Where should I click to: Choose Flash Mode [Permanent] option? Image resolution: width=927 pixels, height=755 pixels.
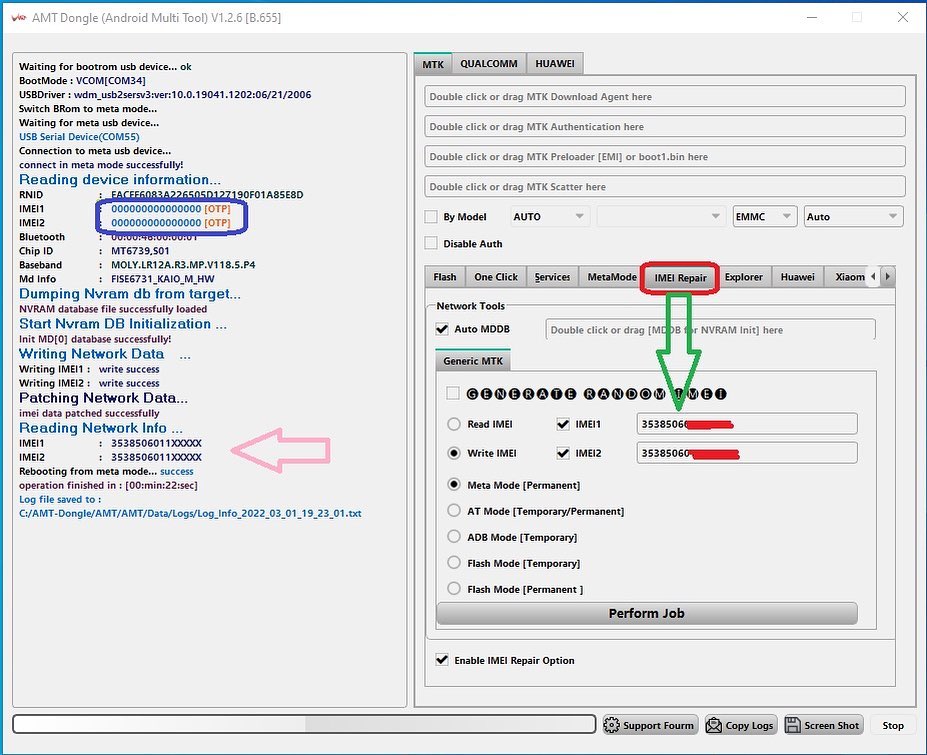pyautogui.click(x=453, y=588)
